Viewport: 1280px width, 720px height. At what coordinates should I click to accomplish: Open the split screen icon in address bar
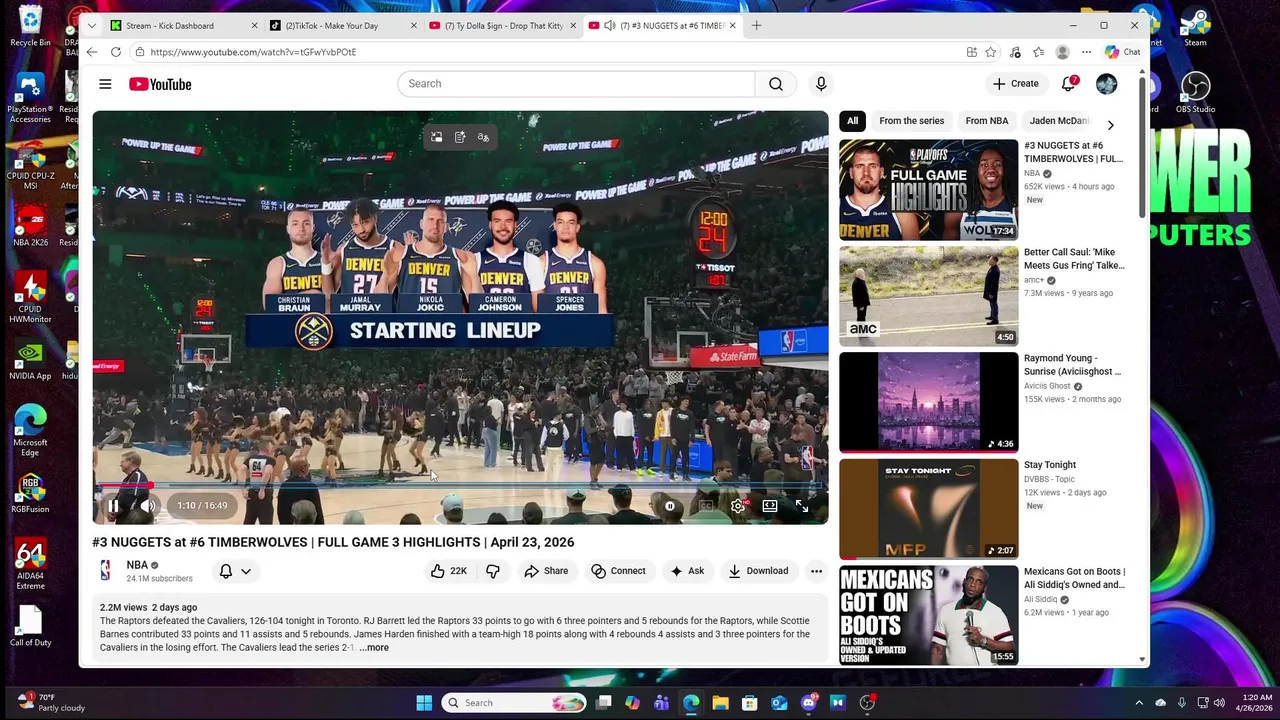(972, 52)
